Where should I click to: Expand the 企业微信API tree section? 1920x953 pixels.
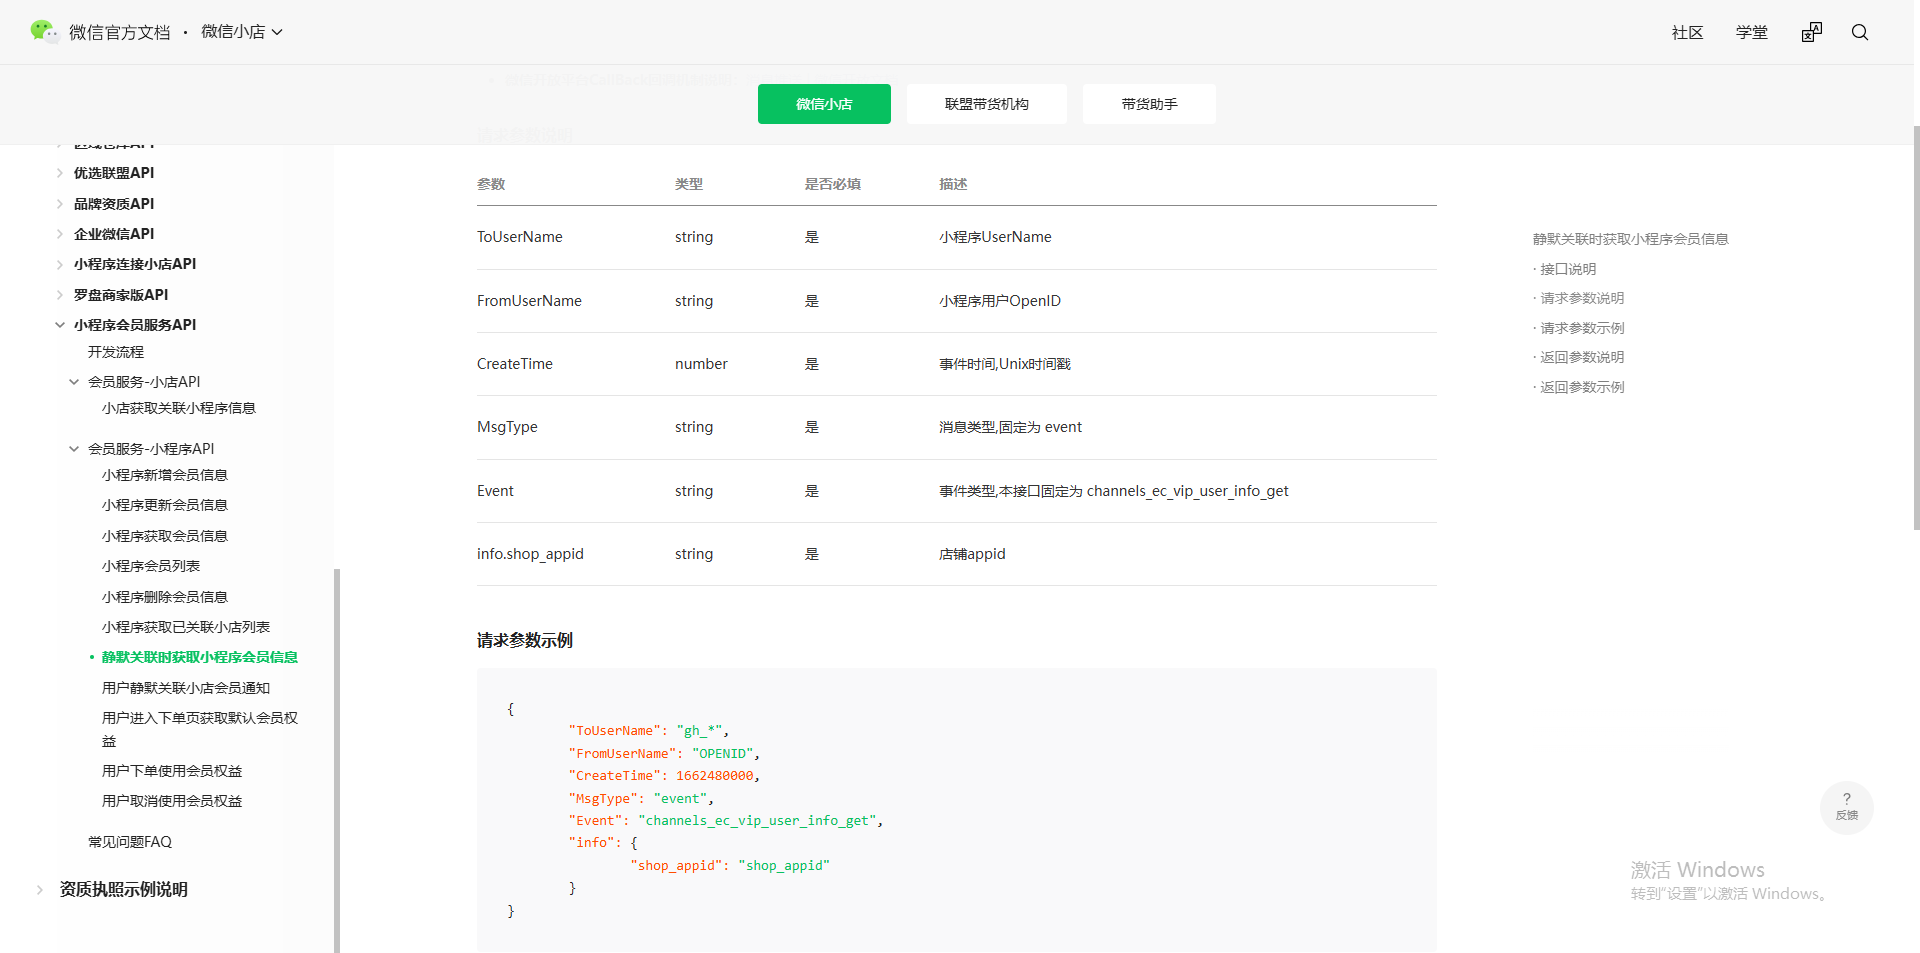click(x=60, y=234)
